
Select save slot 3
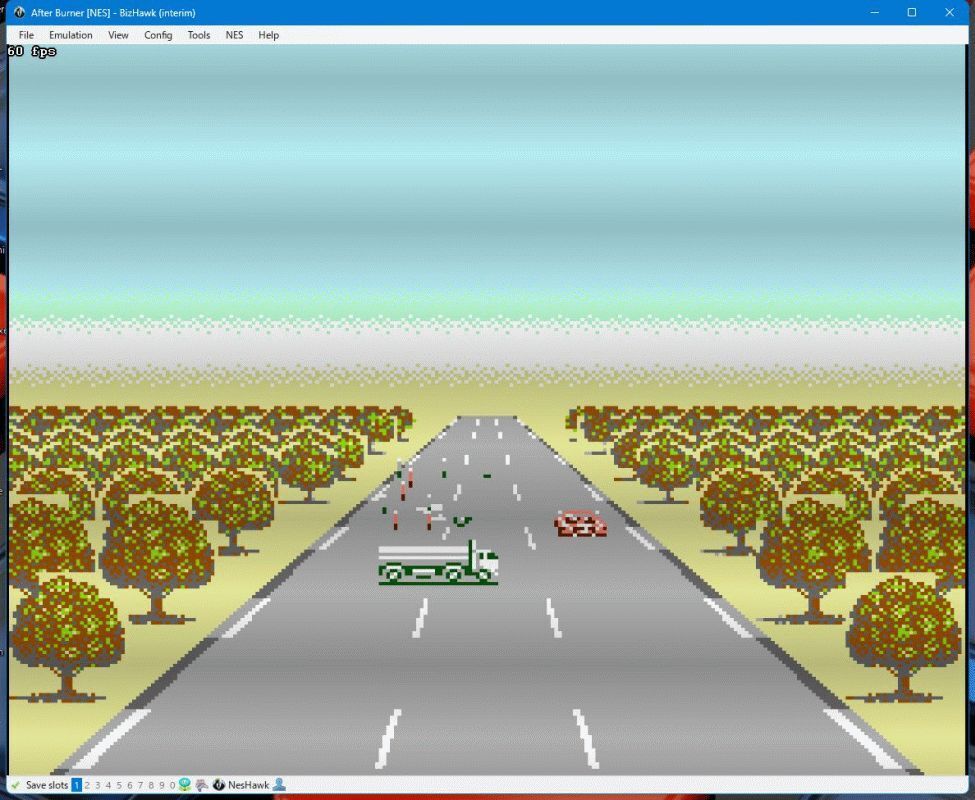[98, 785]
